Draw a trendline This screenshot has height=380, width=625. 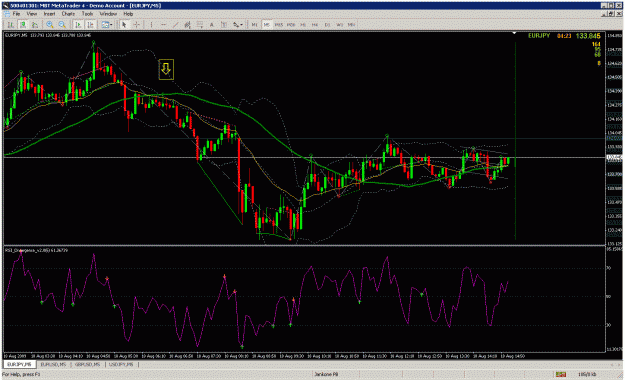(x=175, y=25)
